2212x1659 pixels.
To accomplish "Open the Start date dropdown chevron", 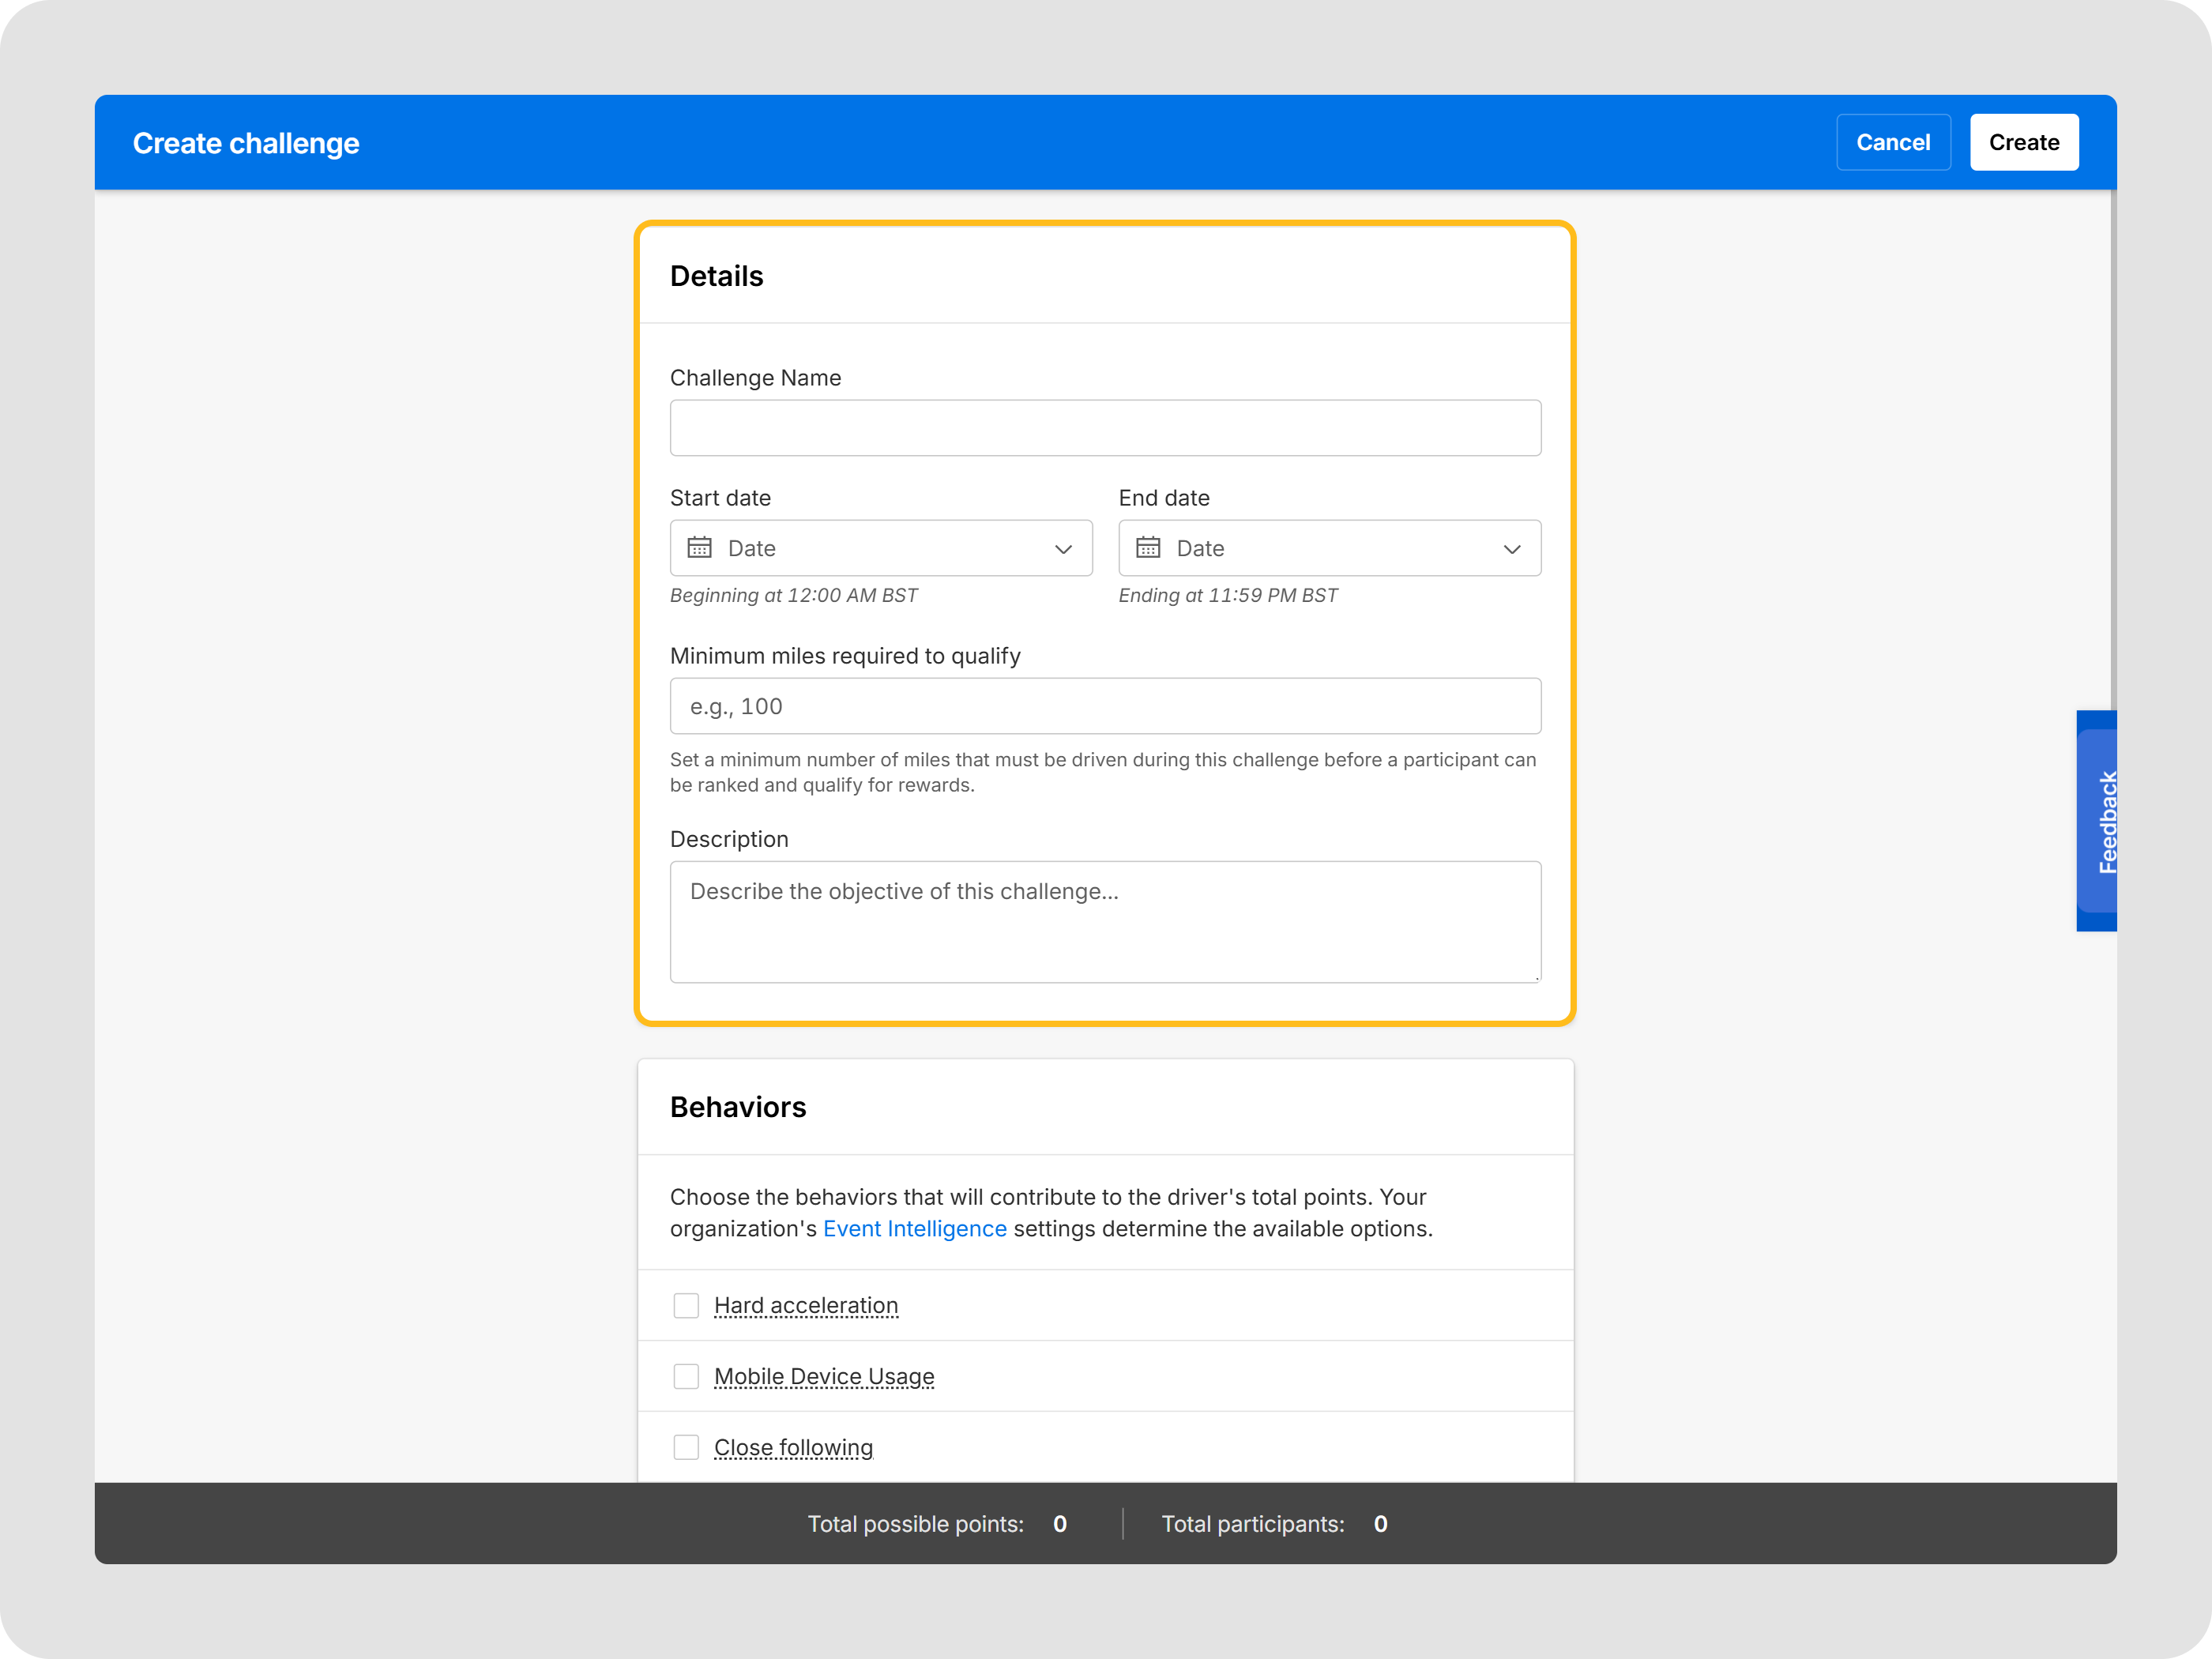I will [x=1063, y=549].
